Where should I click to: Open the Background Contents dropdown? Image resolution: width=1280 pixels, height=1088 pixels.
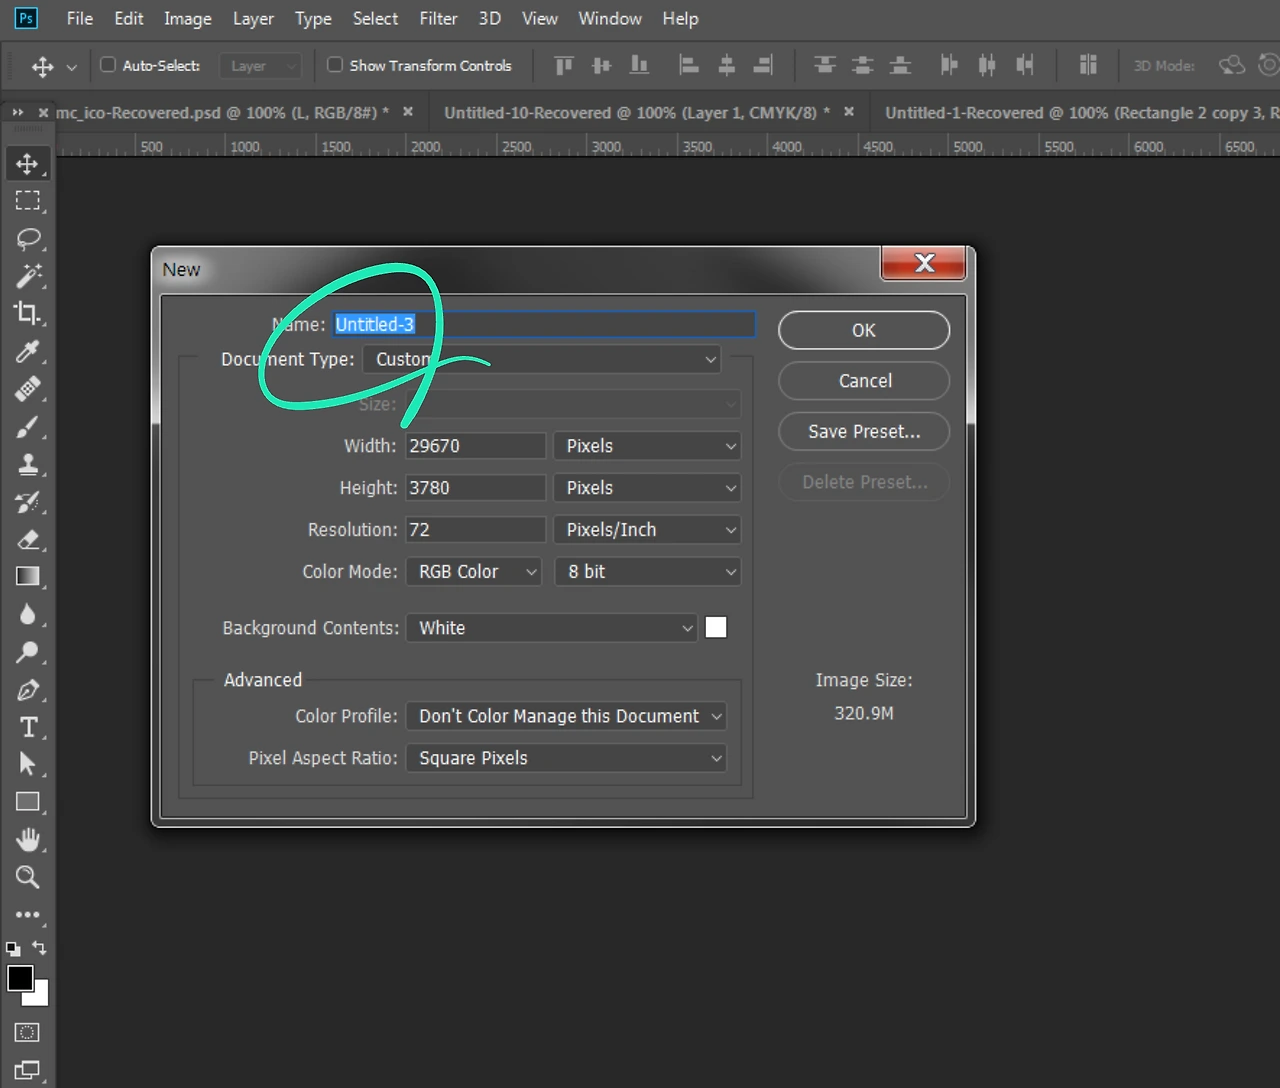click(x=552, y=628)
